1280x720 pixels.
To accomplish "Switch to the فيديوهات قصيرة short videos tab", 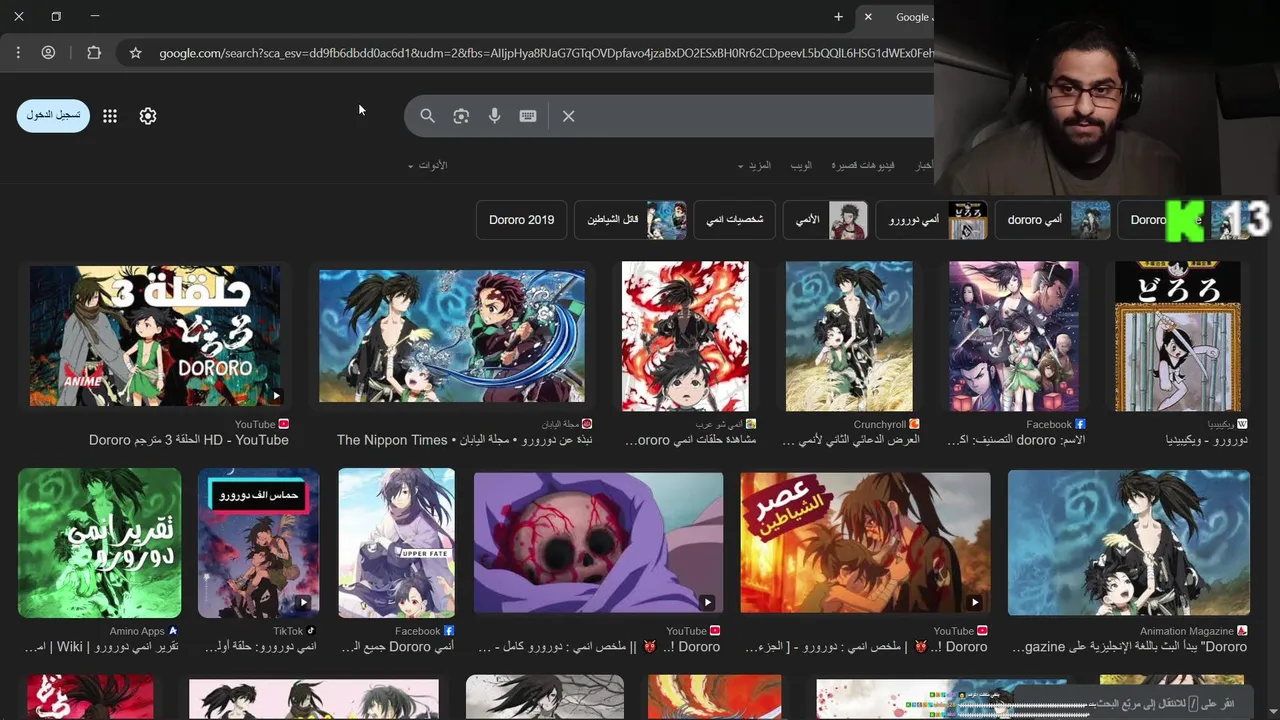I will (863, 165).
